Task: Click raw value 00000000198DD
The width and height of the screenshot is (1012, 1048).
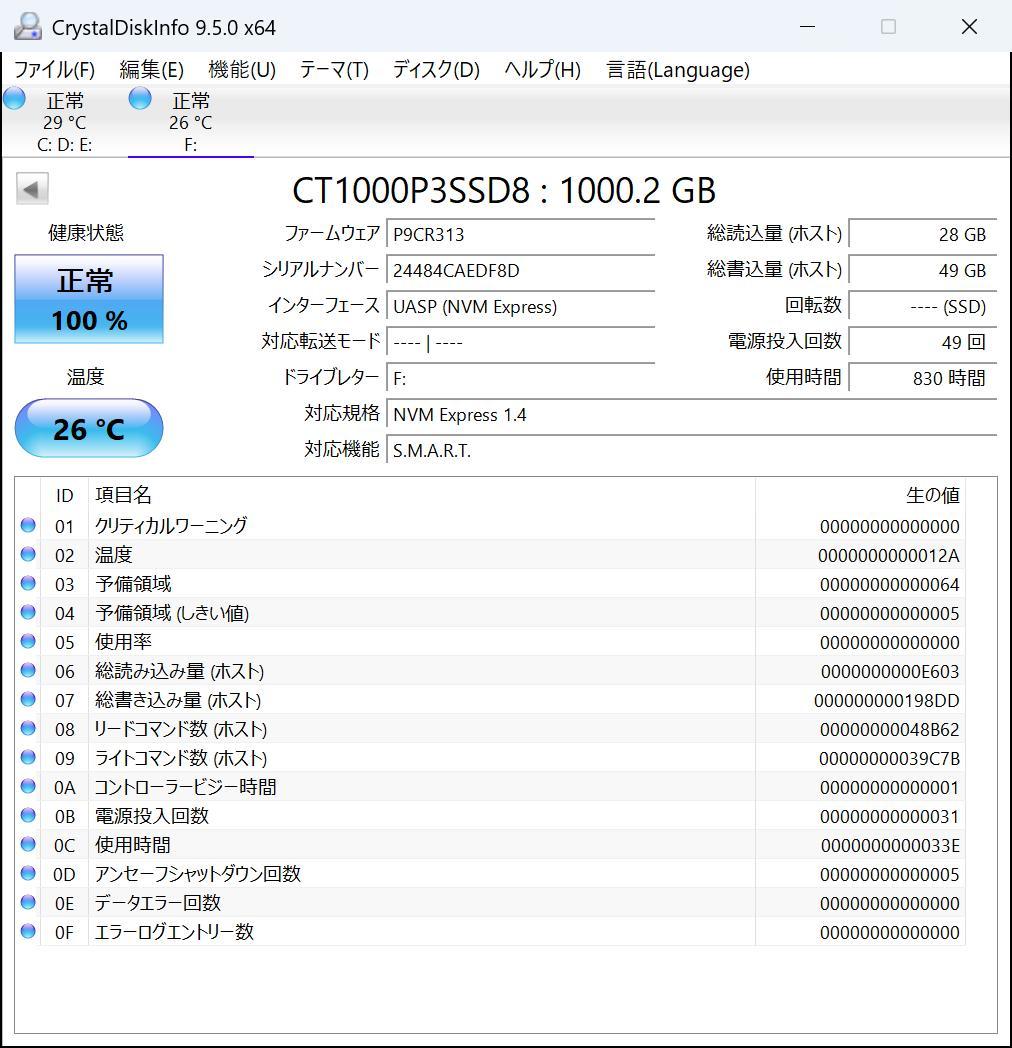Action: pos(886,700)
